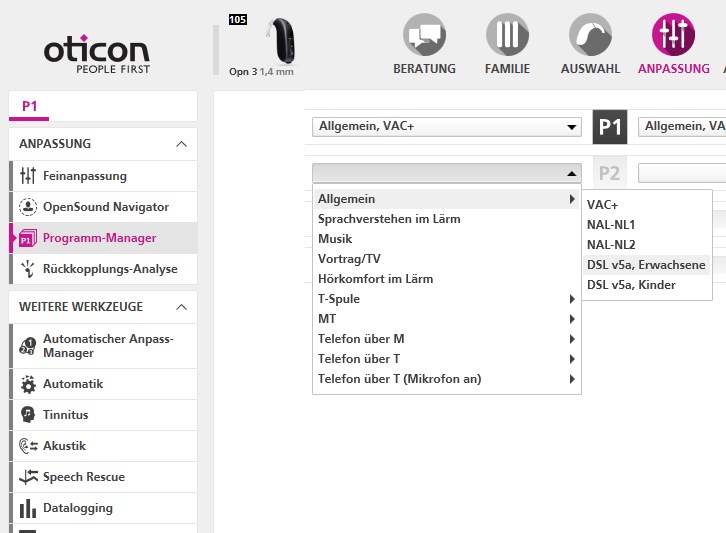This screenshot has height=533, width=726.
Task: Choose DSL v5a, Kinder rationale
Action: pos(647,285)
